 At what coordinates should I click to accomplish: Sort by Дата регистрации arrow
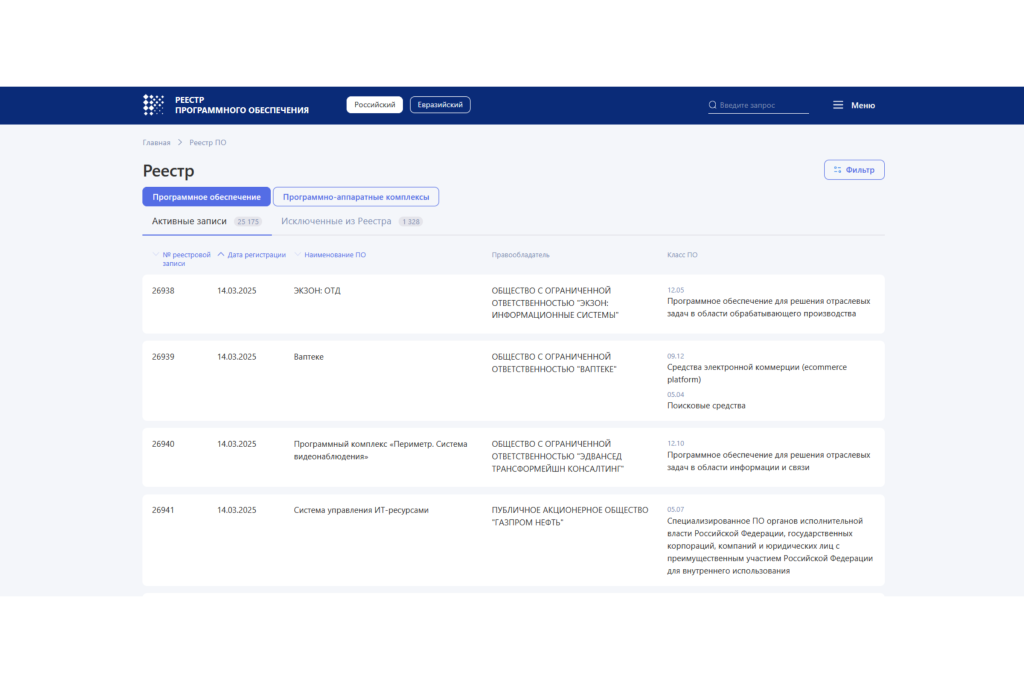click(221, 255)
